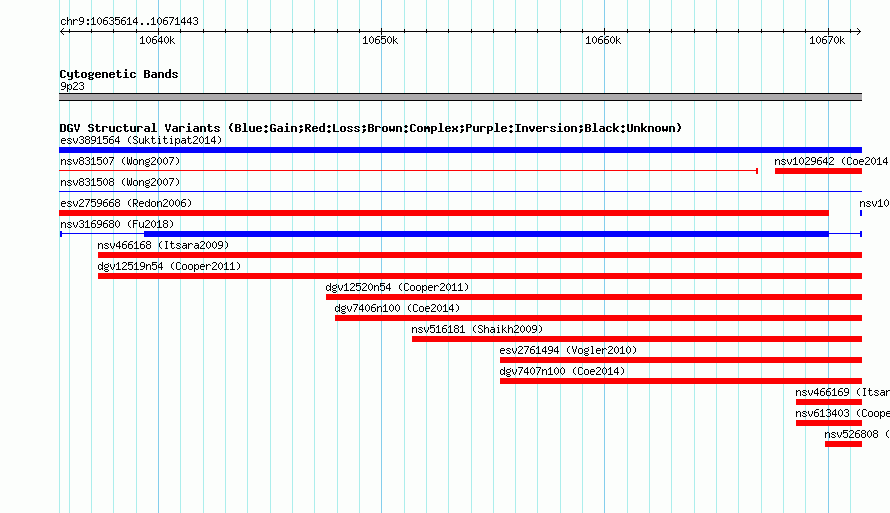Click dgv12520n54 (Cooper2011) variant label
This screenshot has width=890, height=513.
coord(397,287)
